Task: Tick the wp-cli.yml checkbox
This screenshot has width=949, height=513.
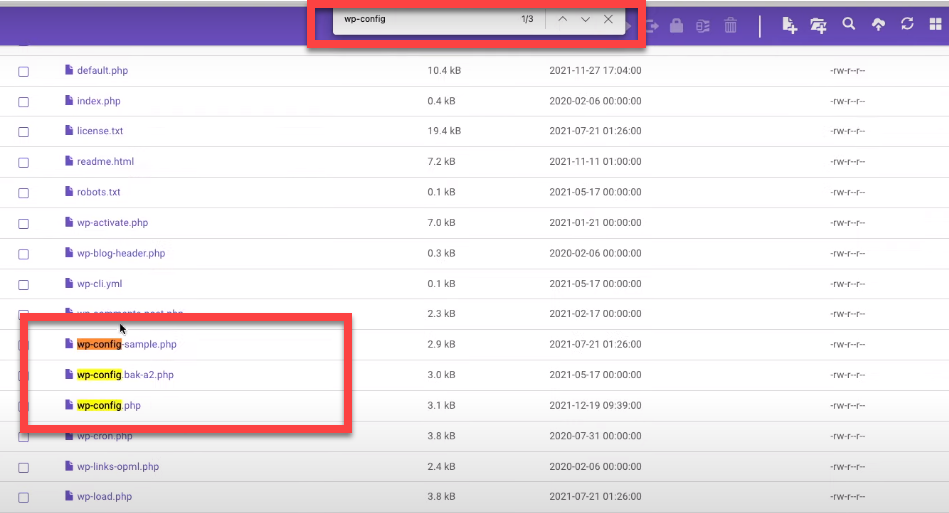Action: click(24, 284)
